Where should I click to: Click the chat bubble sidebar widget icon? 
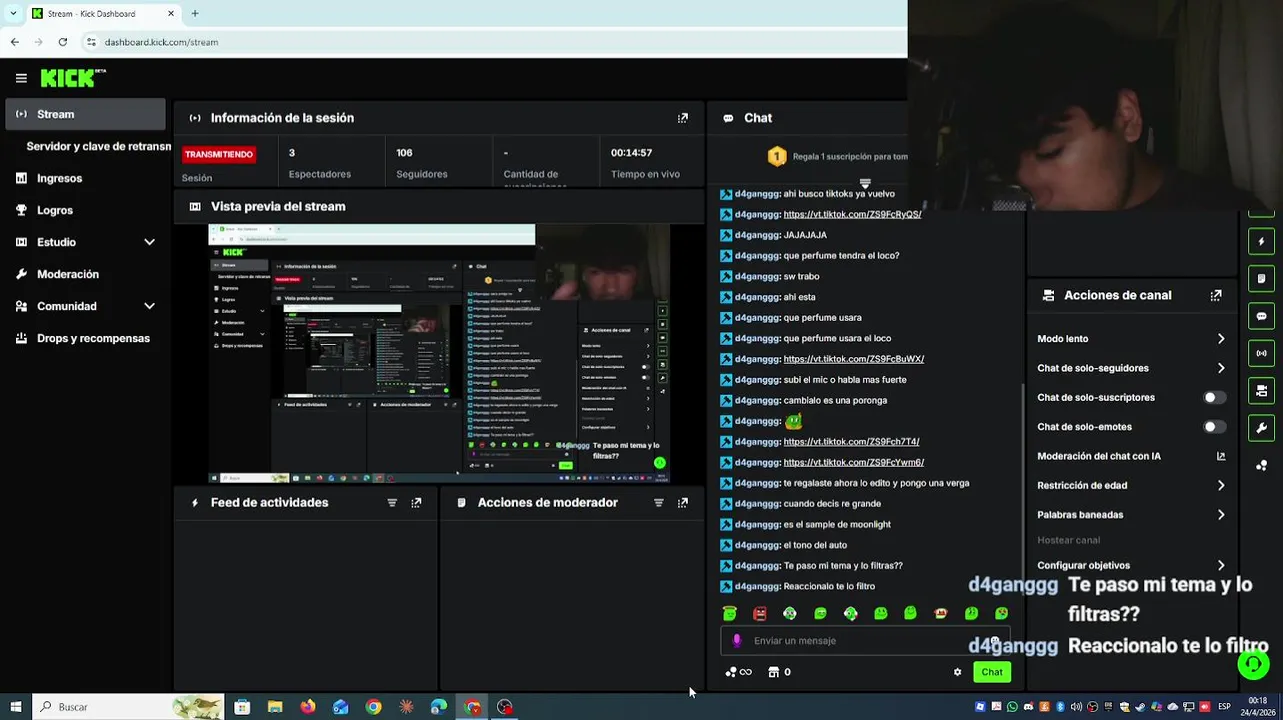1262,316
